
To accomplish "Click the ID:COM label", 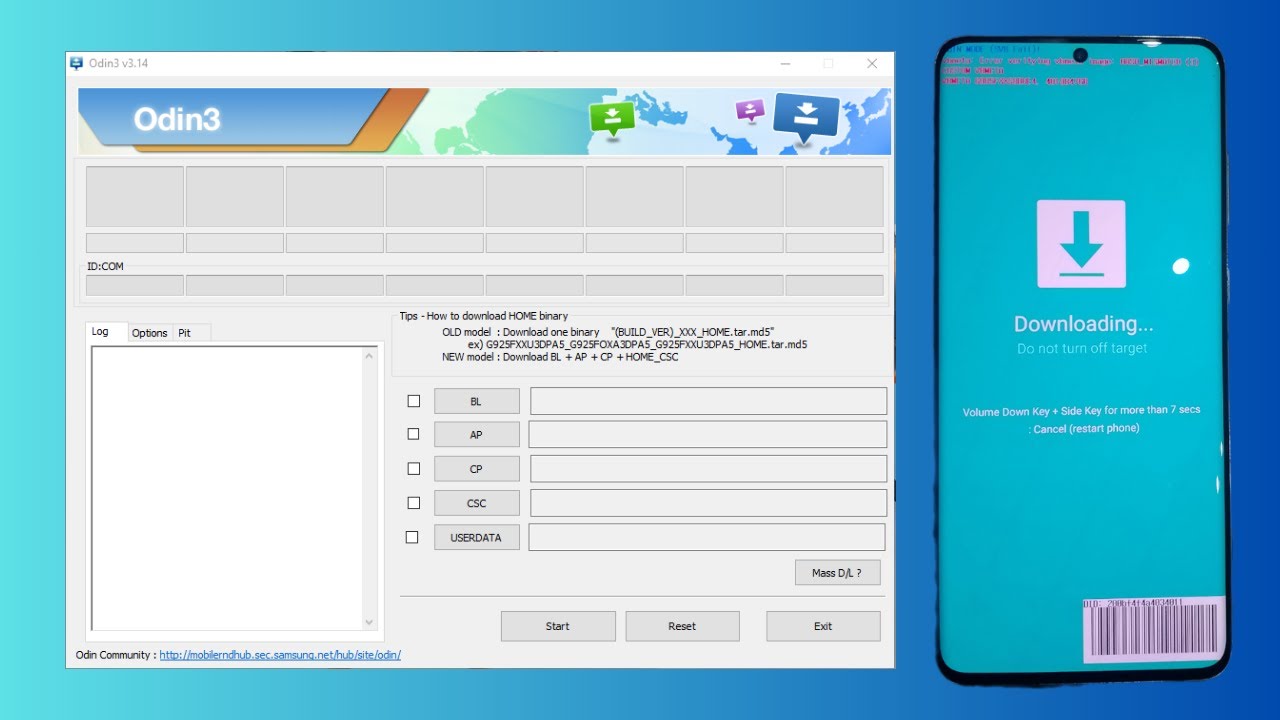I will pos(106,267).
